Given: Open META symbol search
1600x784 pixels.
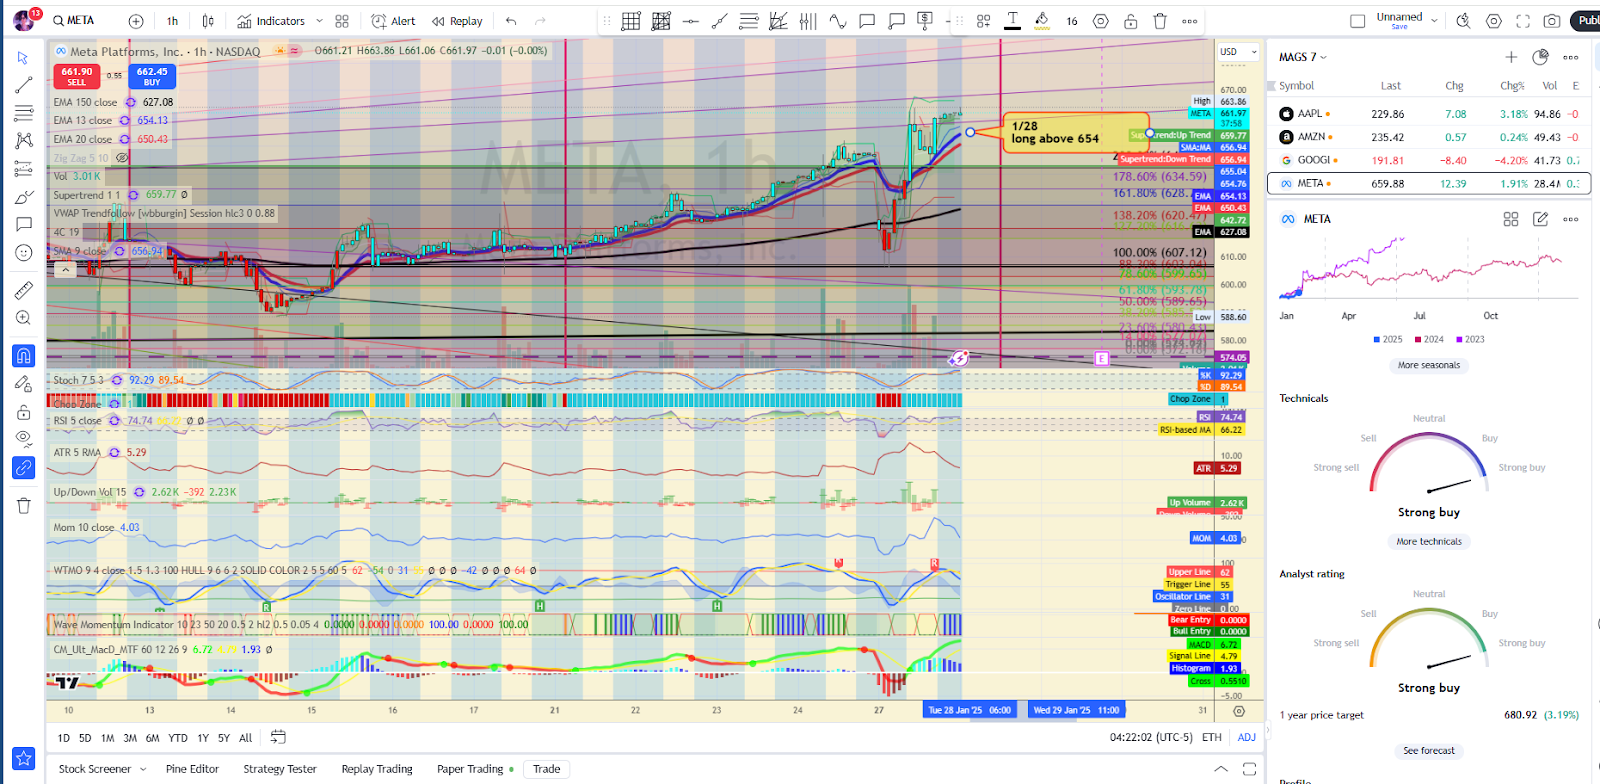Looking at the screenshot, I should [x=74, y=21].
